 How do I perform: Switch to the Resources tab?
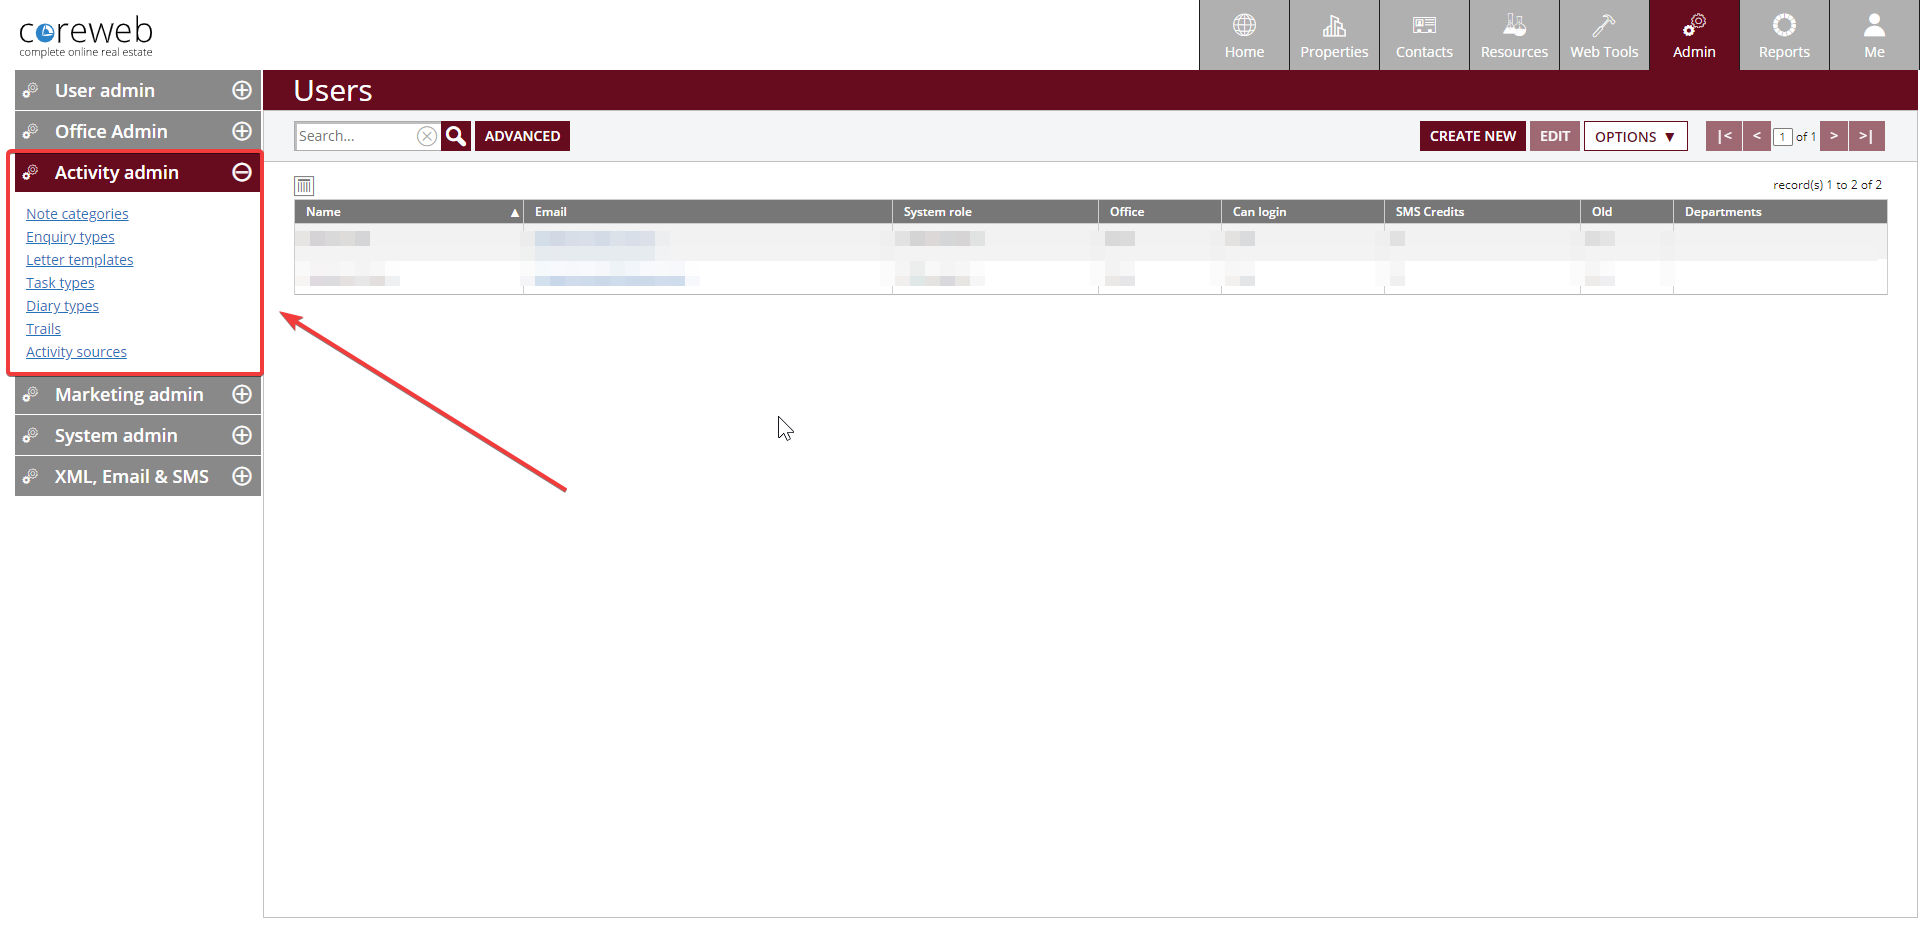click(1514, 36)
